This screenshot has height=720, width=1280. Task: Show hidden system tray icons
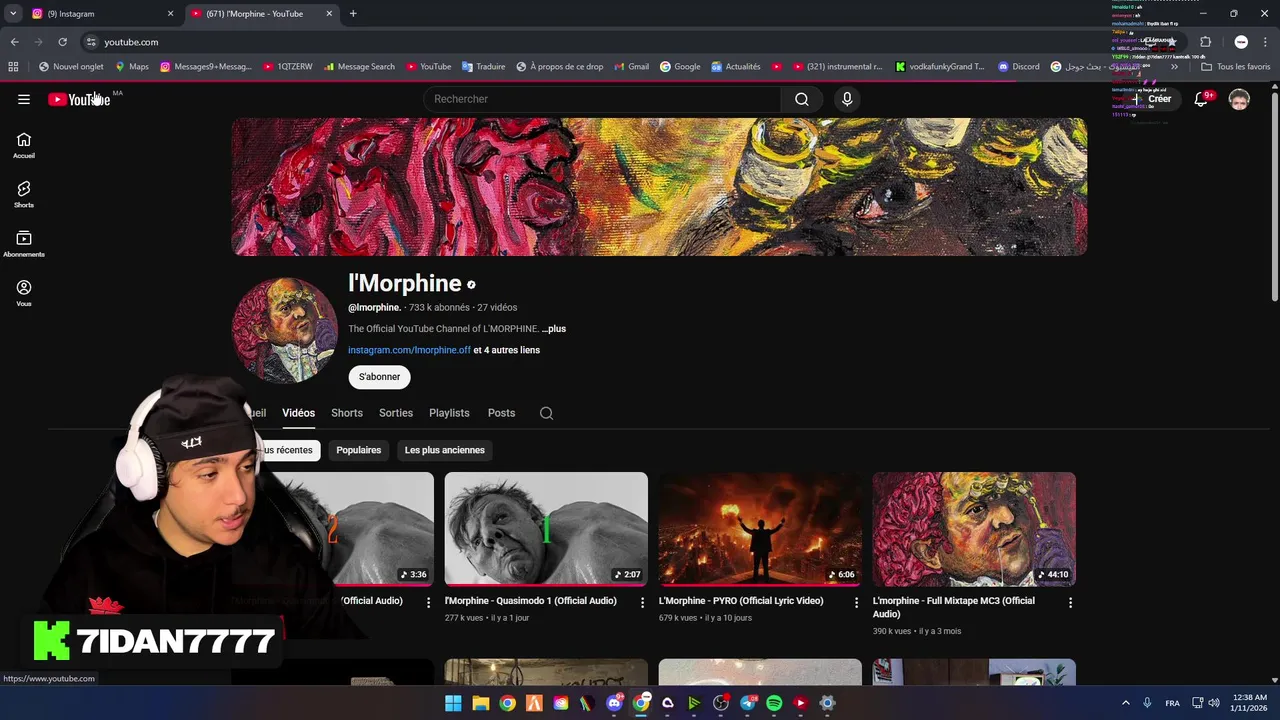point(1125,703)
